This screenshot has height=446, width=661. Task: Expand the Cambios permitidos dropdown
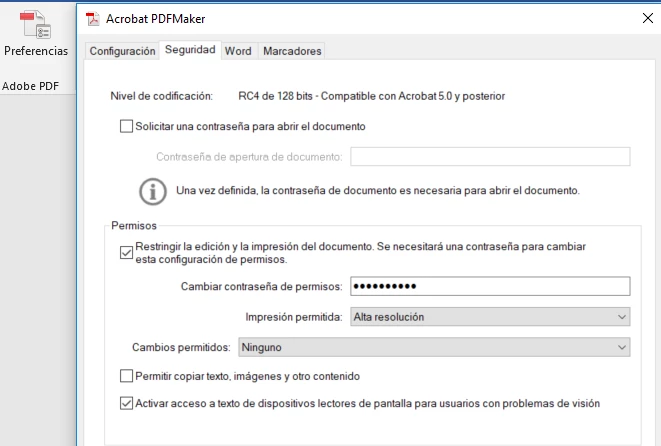434,347
